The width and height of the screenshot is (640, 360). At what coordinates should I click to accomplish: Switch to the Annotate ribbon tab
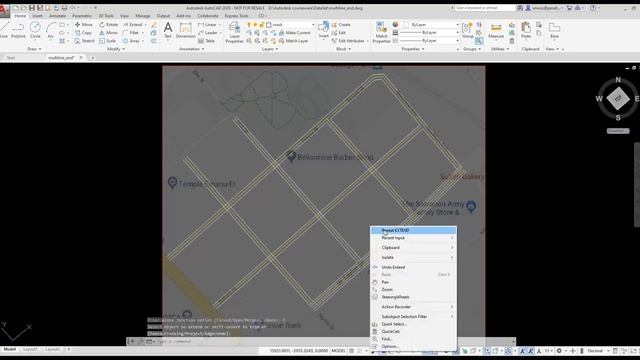point(58,16)
